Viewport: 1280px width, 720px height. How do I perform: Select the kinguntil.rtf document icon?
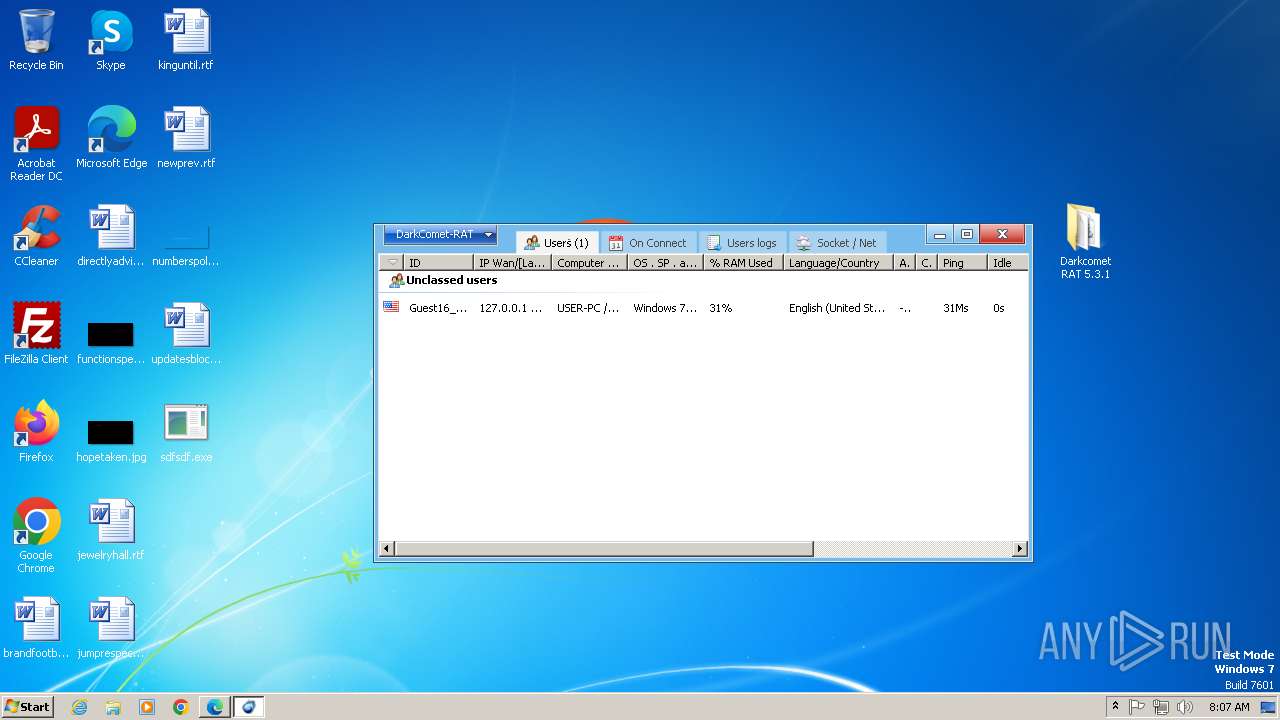click(186, 40)
